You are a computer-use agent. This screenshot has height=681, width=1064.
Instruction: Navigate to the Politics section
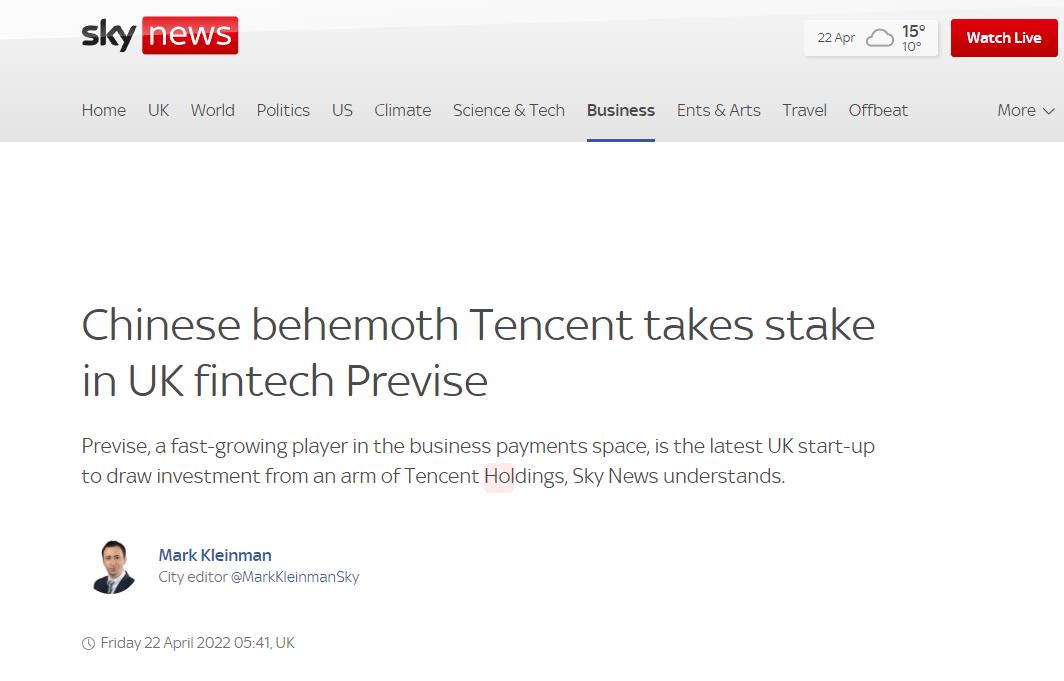point(283,110)
